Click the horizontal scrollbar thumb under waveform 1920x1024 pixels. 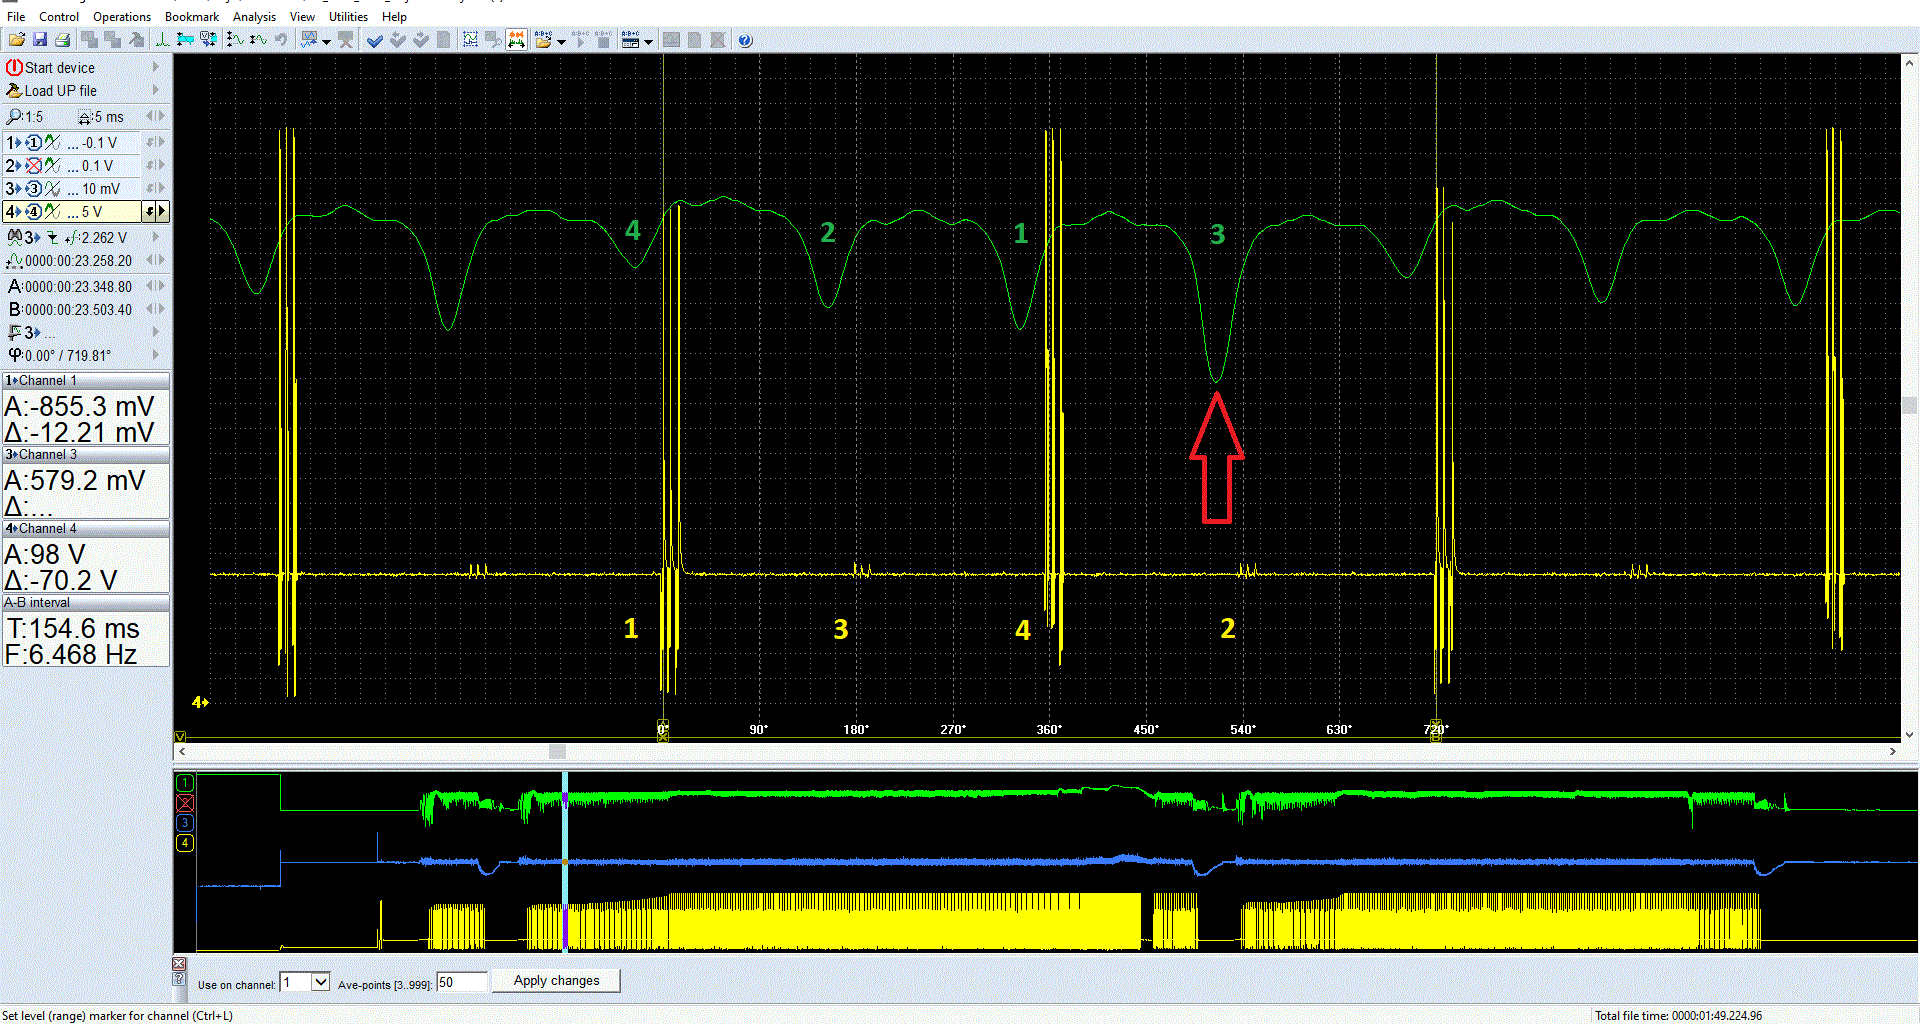point(558,751)
